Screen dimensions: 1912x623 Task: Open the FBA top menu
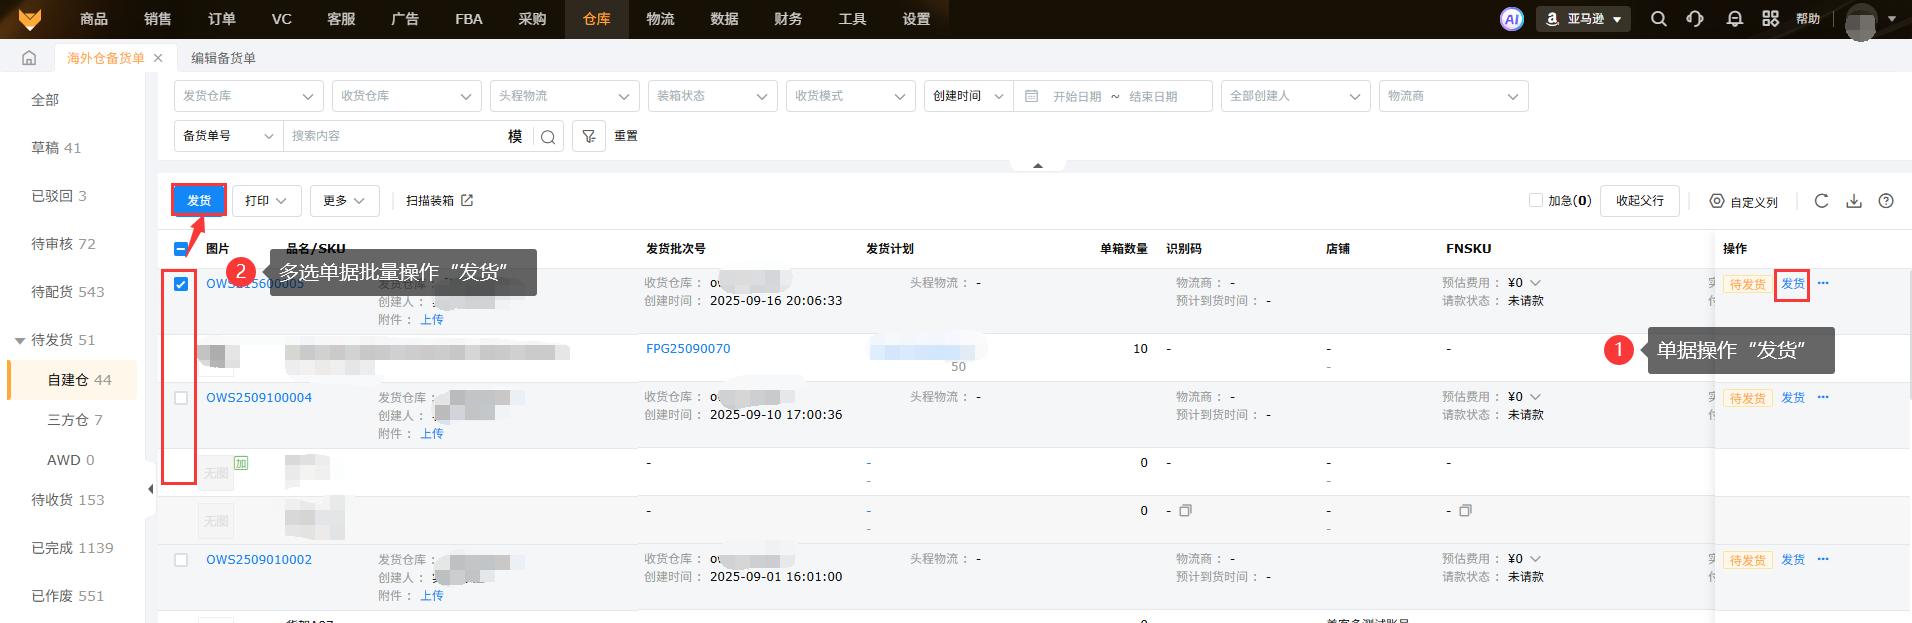point(468,19)
